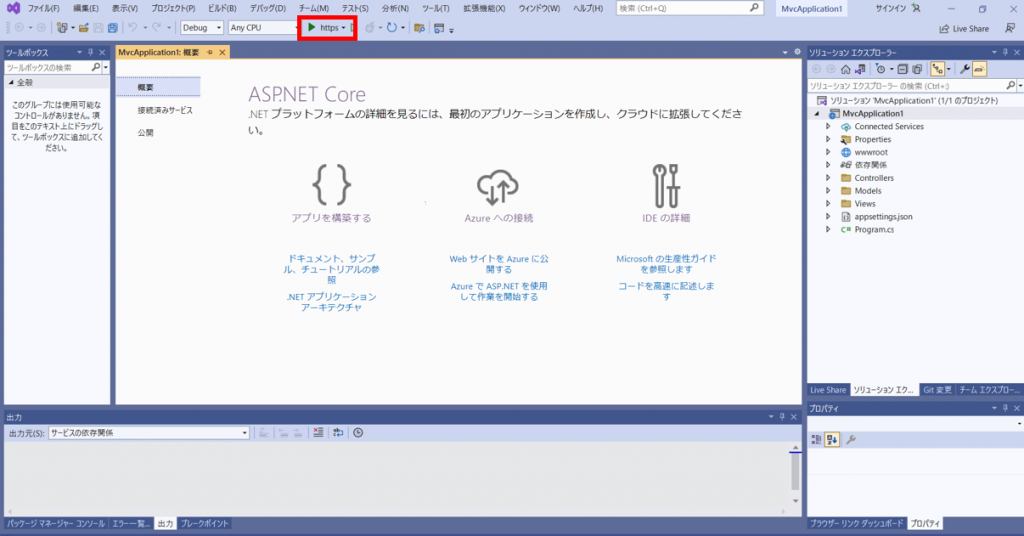This screenshot has height=536, width=1024.
Task: Click the feedback icon at top right
Action: [1010, 28]
